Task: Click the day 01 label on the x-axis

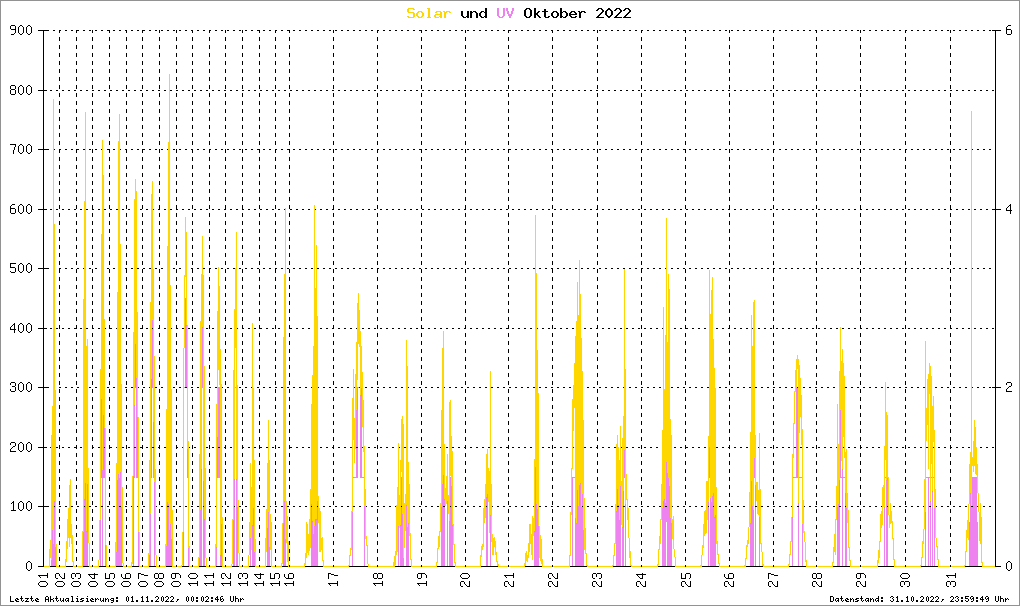Action: pos(44,580)
